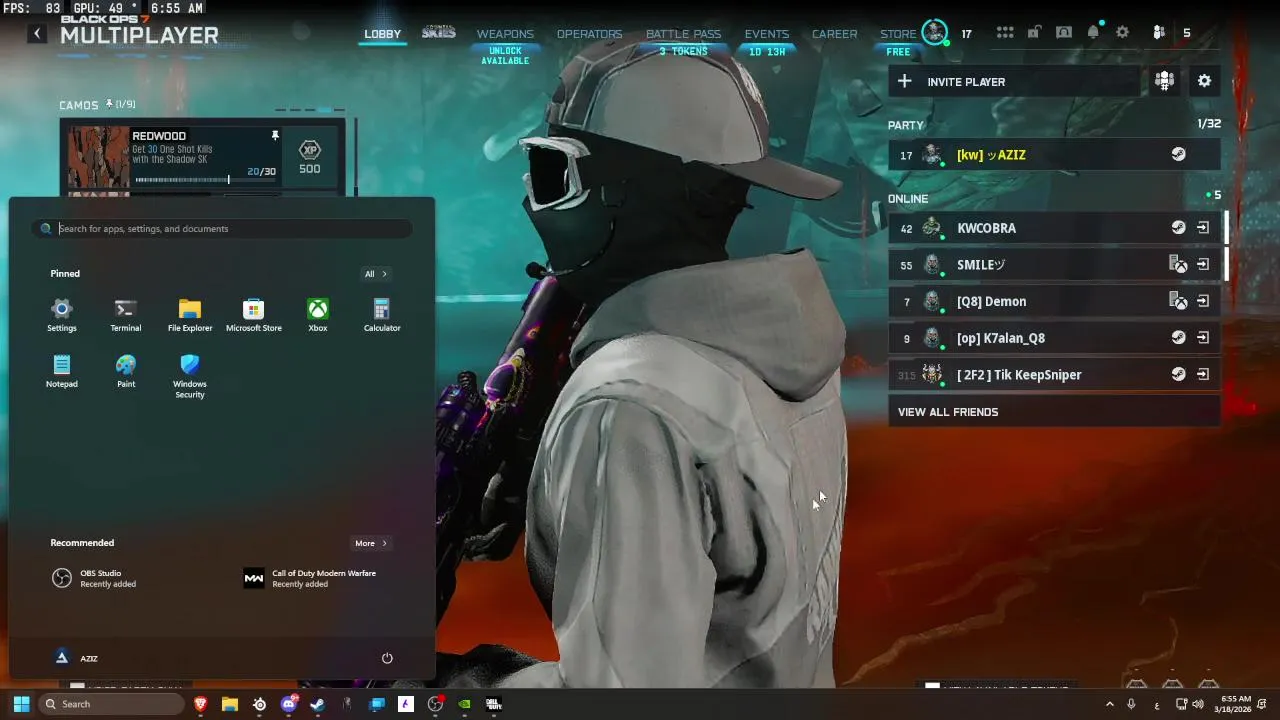Click the Start menu power icon

coord(387,658)
